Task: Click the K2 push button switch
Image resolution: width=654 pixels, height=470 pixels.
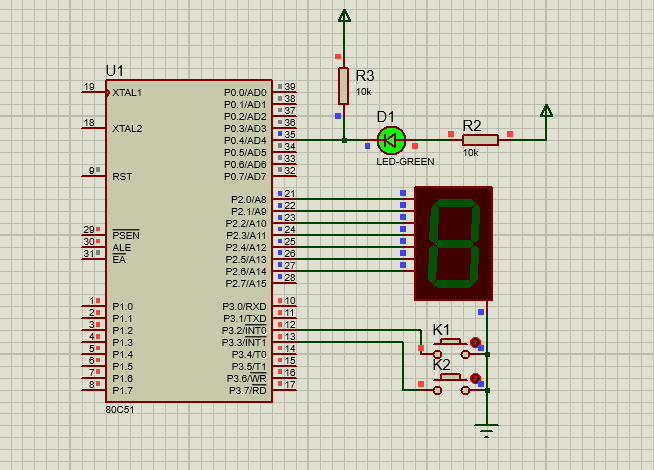Action: pos(451,384)
